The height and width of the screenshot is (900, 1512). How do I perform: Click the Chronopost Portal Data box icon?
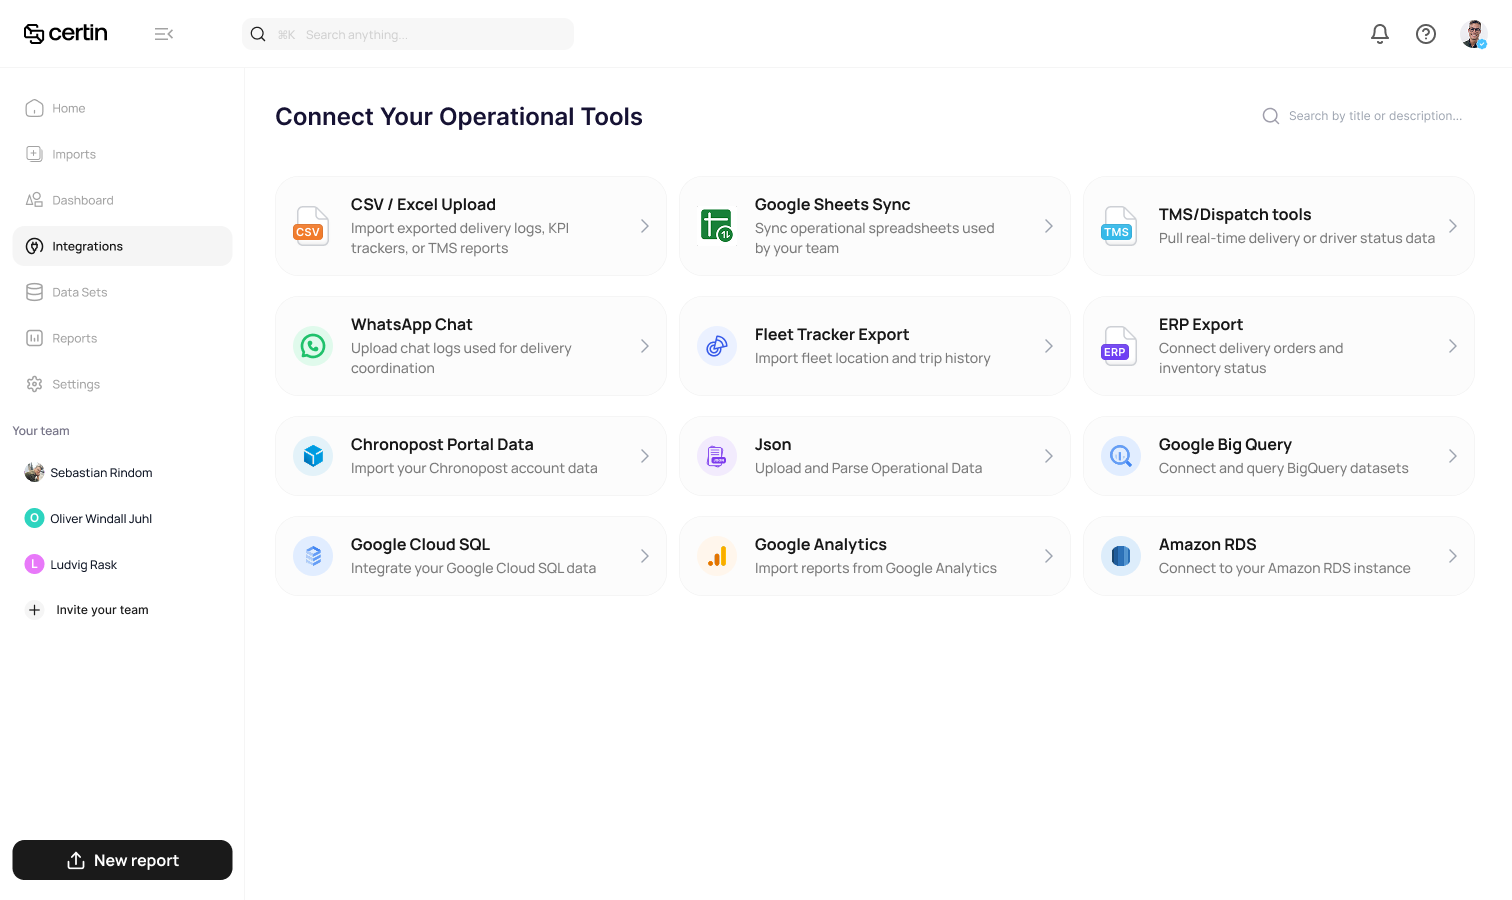(313, 456)
